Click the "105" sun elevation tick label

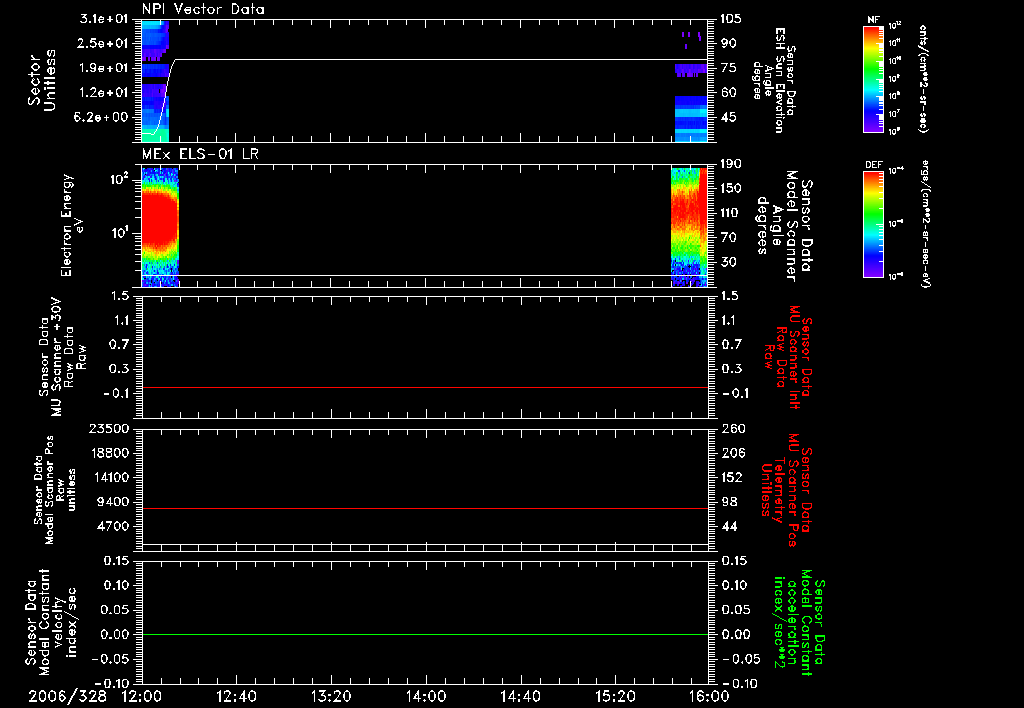[731, 19]
